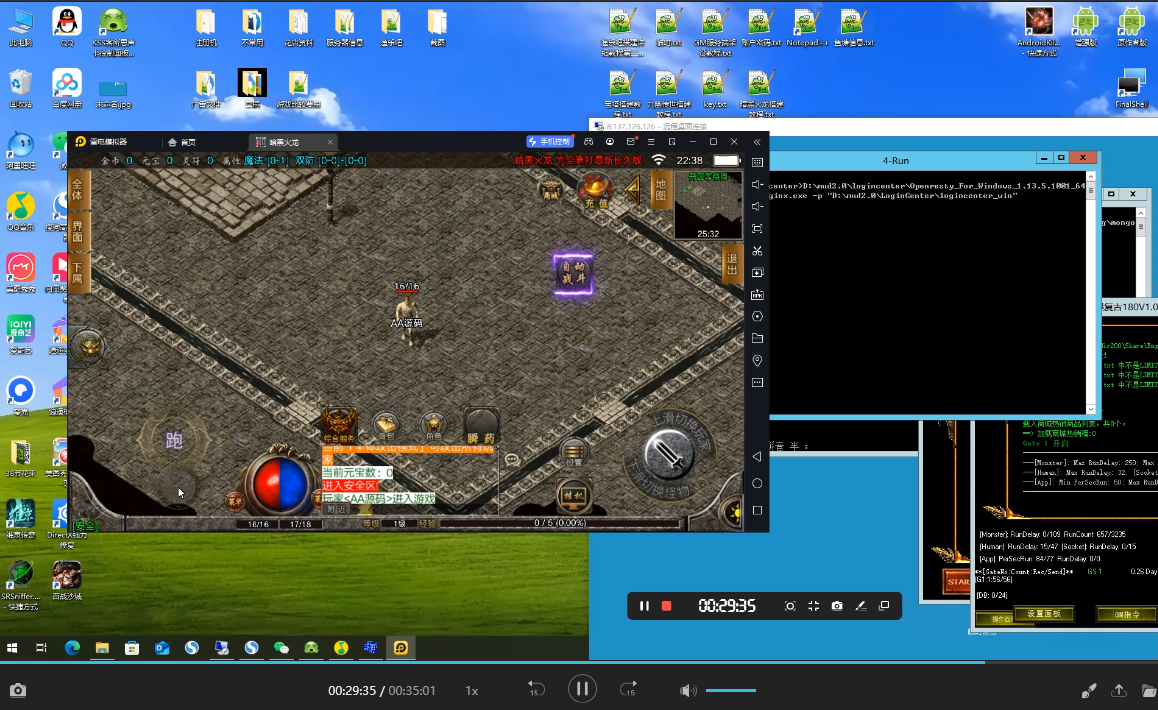Click the emulator mail icon in title bar
The height and width of the screenshot is (710, 1158).
(631, 141)
